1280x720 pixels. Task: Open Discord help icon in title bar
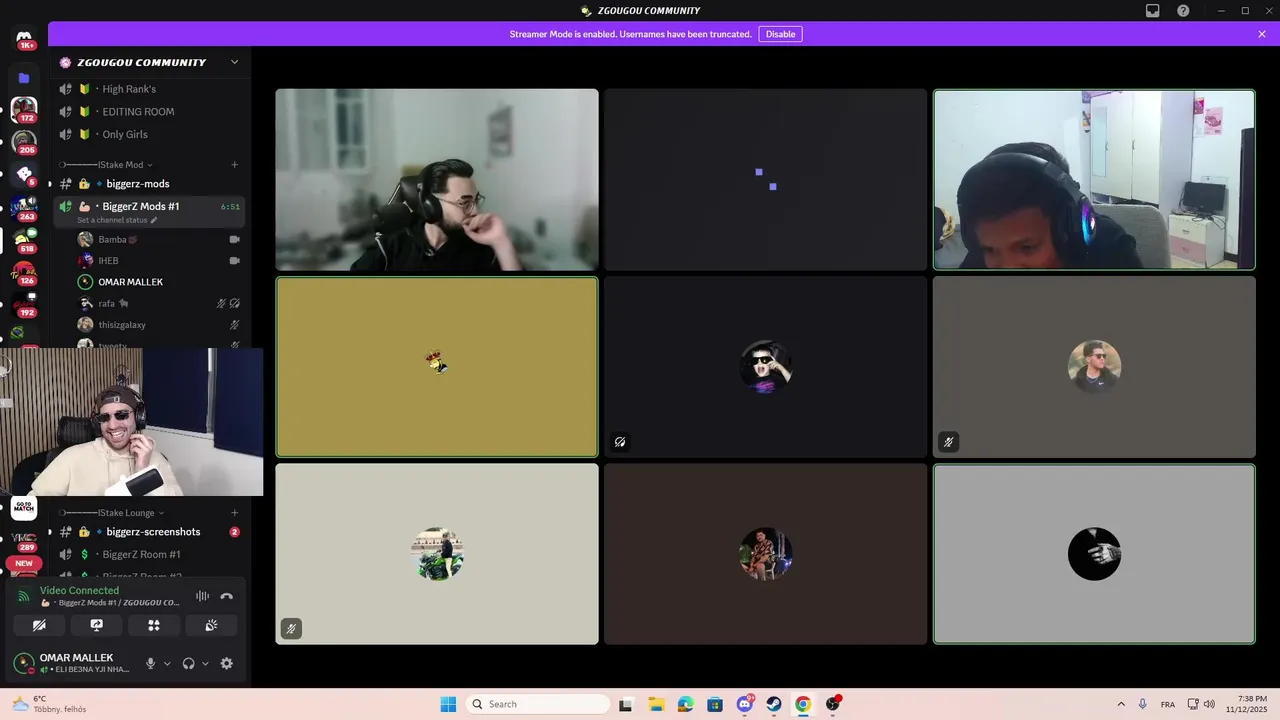(x=1184, y=11)
